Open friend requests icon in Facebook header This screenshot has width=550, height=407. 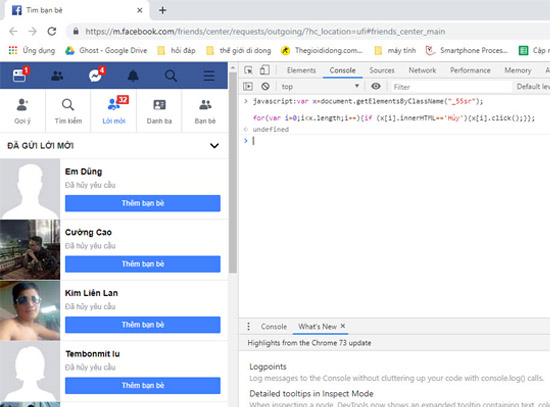tap(57, 75)
